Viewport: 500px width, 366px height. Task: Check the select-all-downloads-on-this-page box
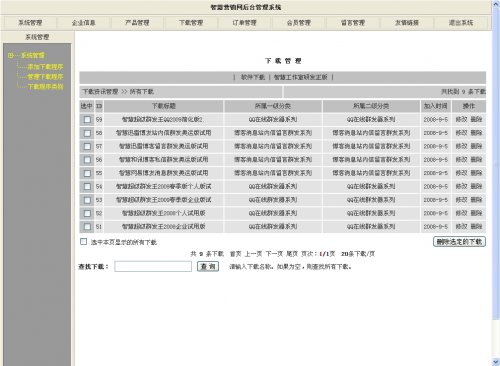pos(84,241)
